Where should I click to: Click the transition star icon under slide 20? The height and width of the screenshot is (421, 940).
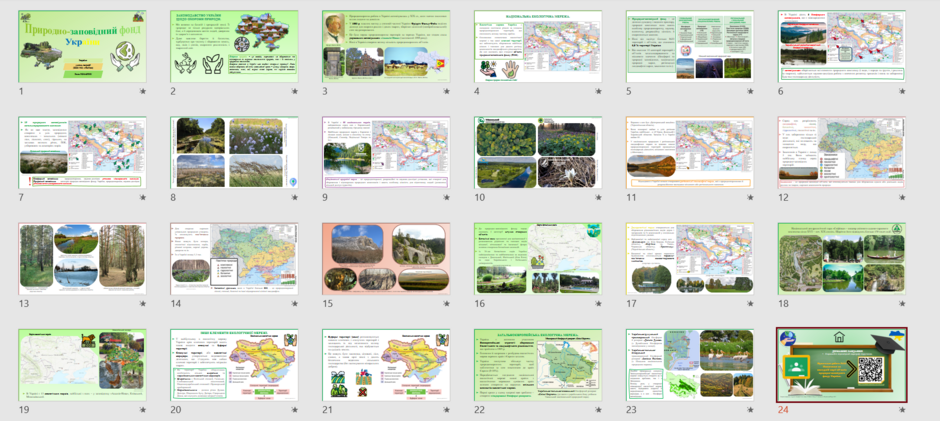tap(294, 410)
